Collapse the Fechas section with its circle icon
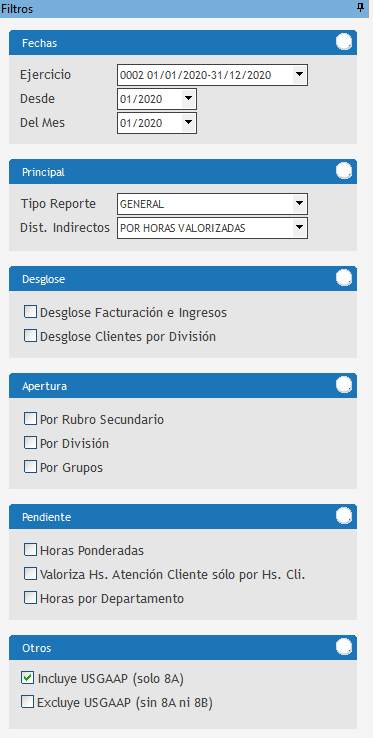This screenshot has width=373, height=738. pyautogui.click(x=344, y=41)
